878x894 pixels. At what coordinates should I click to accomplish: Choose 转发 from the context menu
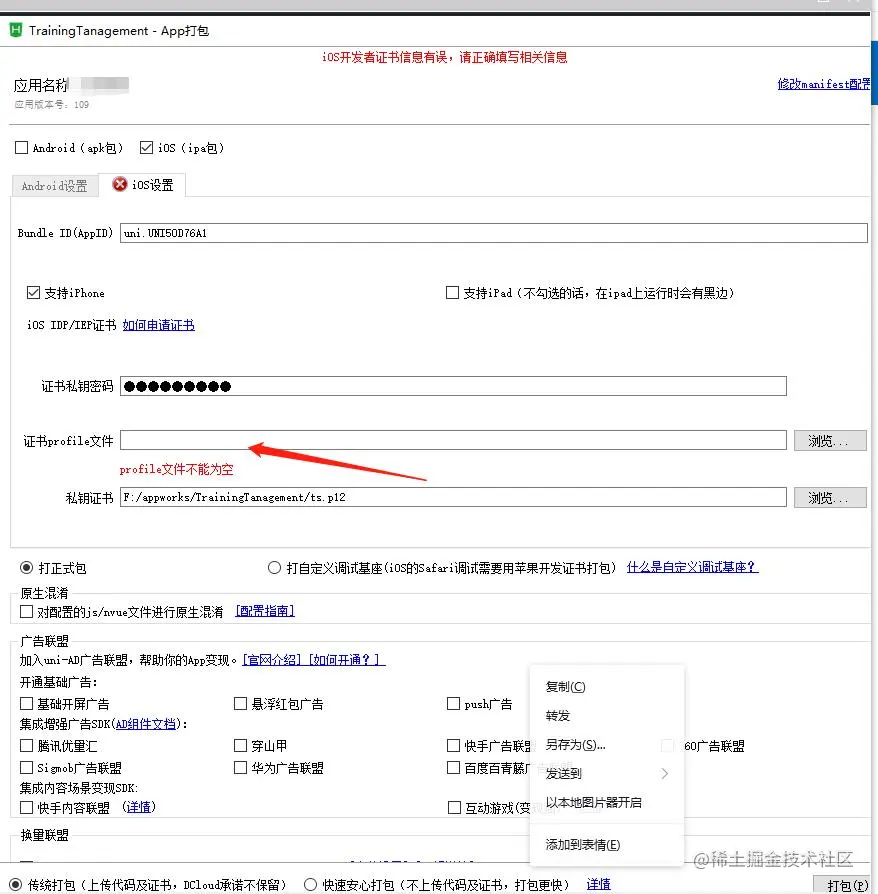tap(607, 716)
